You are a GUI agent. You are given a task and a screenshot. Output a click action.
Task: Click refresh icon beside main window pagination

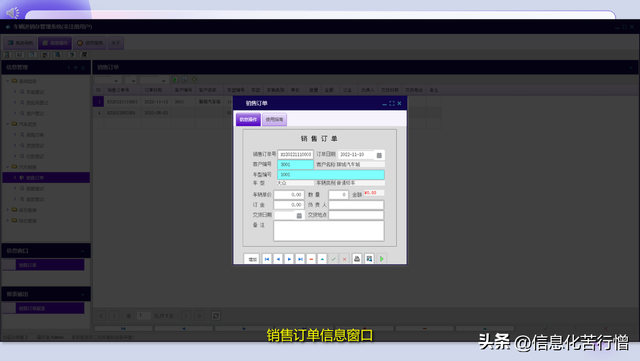pyautogui.click(x=216, y=316)
